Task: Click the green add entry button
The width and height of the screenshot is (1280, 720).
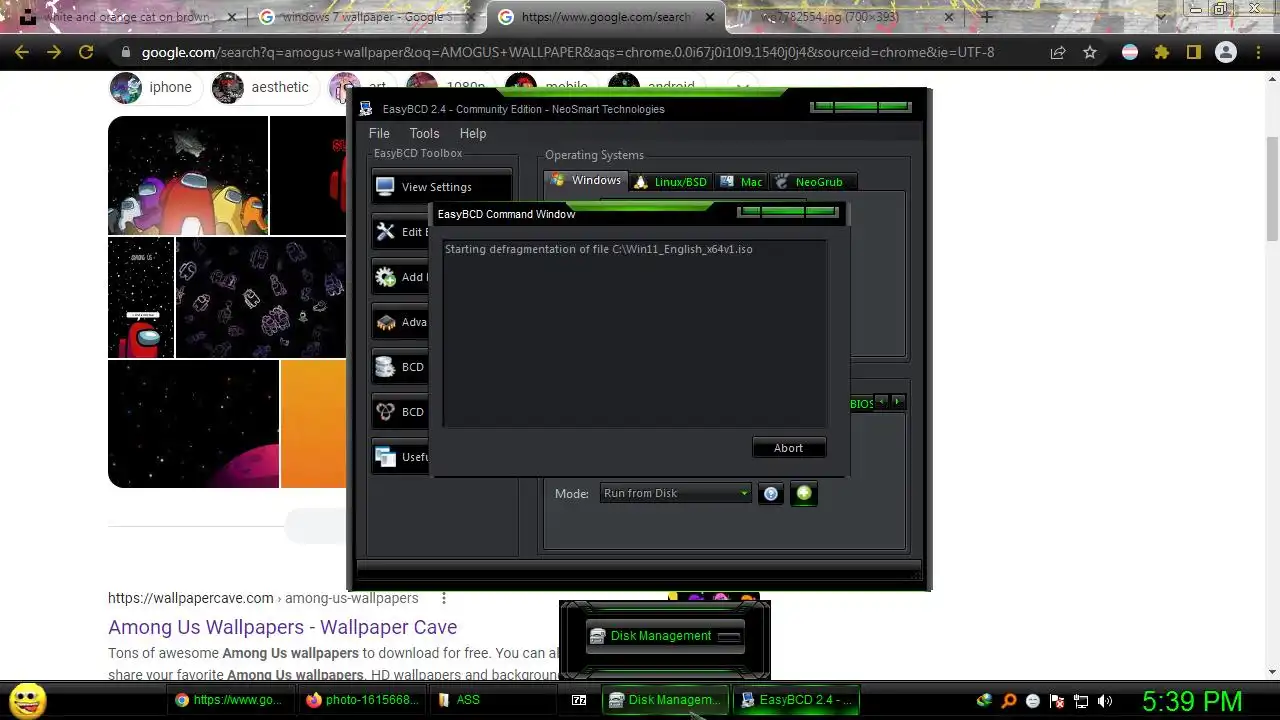Action: point(804,494)
